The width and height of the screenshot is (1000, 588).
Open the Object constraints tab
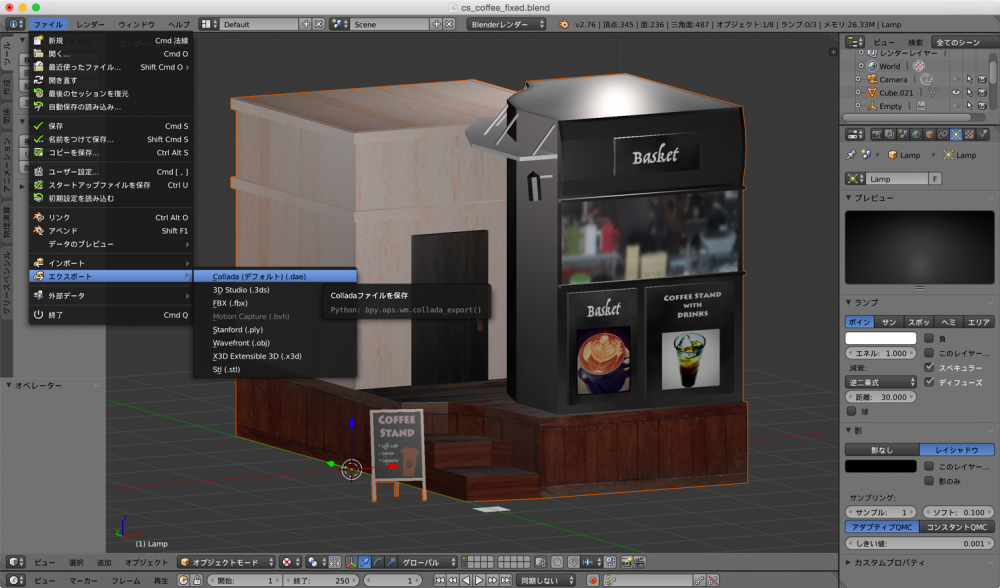943,133
